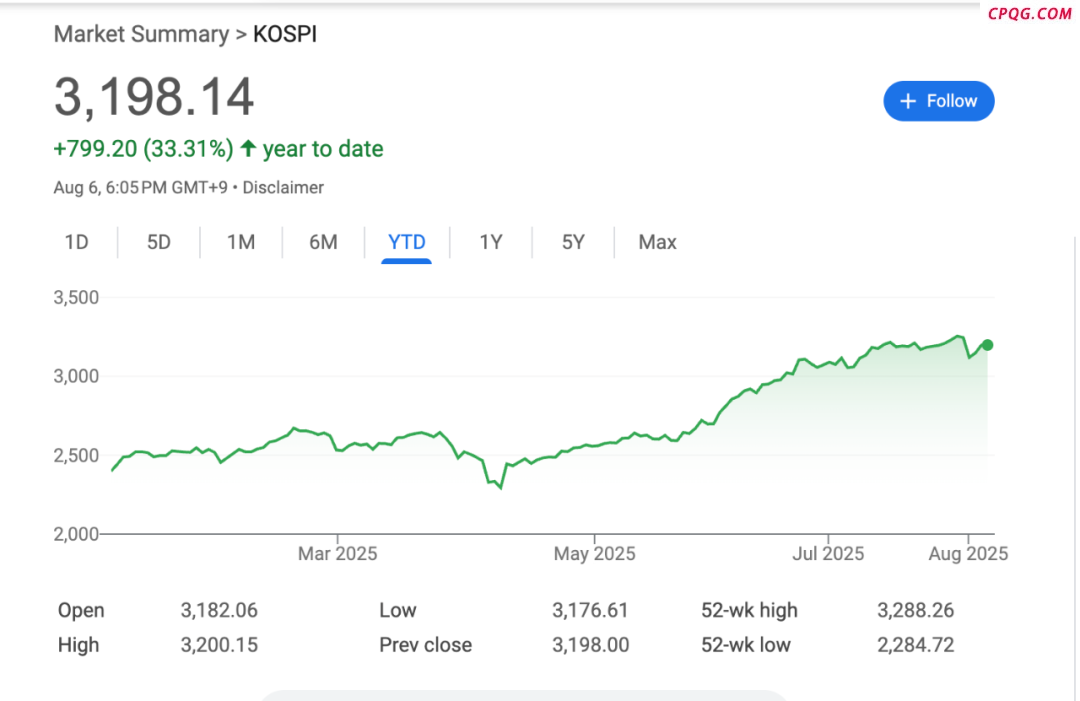Click the High label
The height and width of the screenshot is (701, 1080).
(x=79, y=645)
